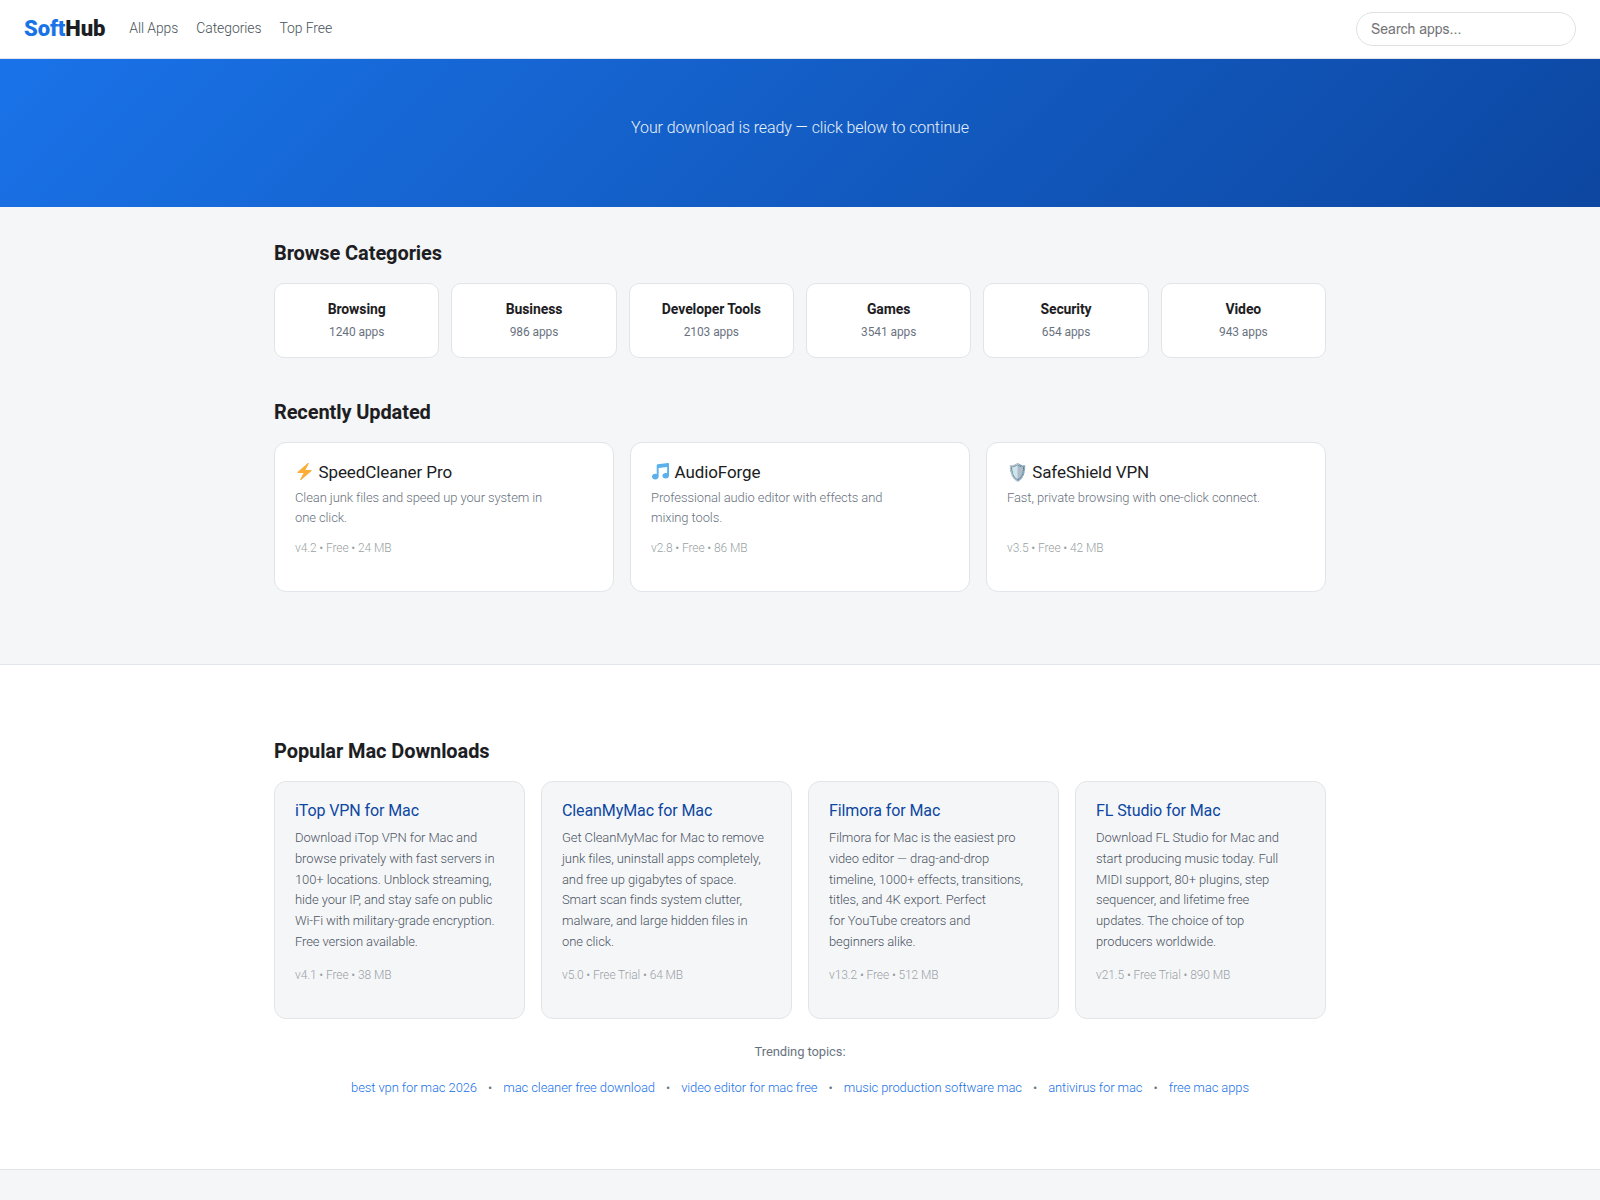Open the FL Studio for Mac link

1158,810
